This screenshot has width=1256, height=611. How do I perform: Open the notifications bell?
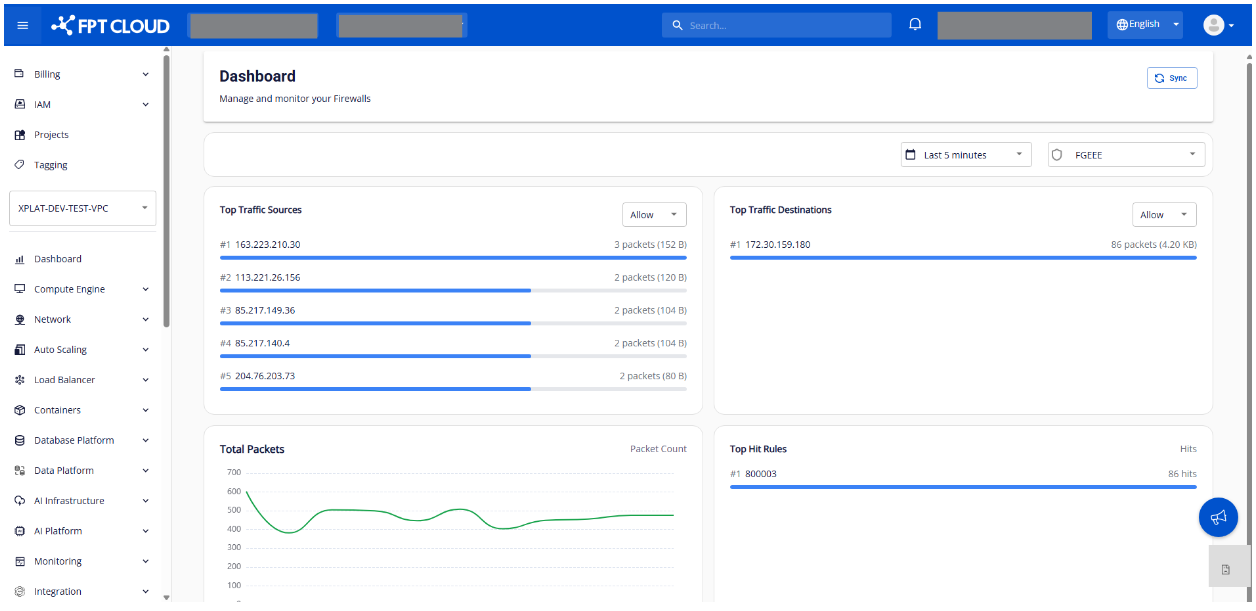point(915,25)
